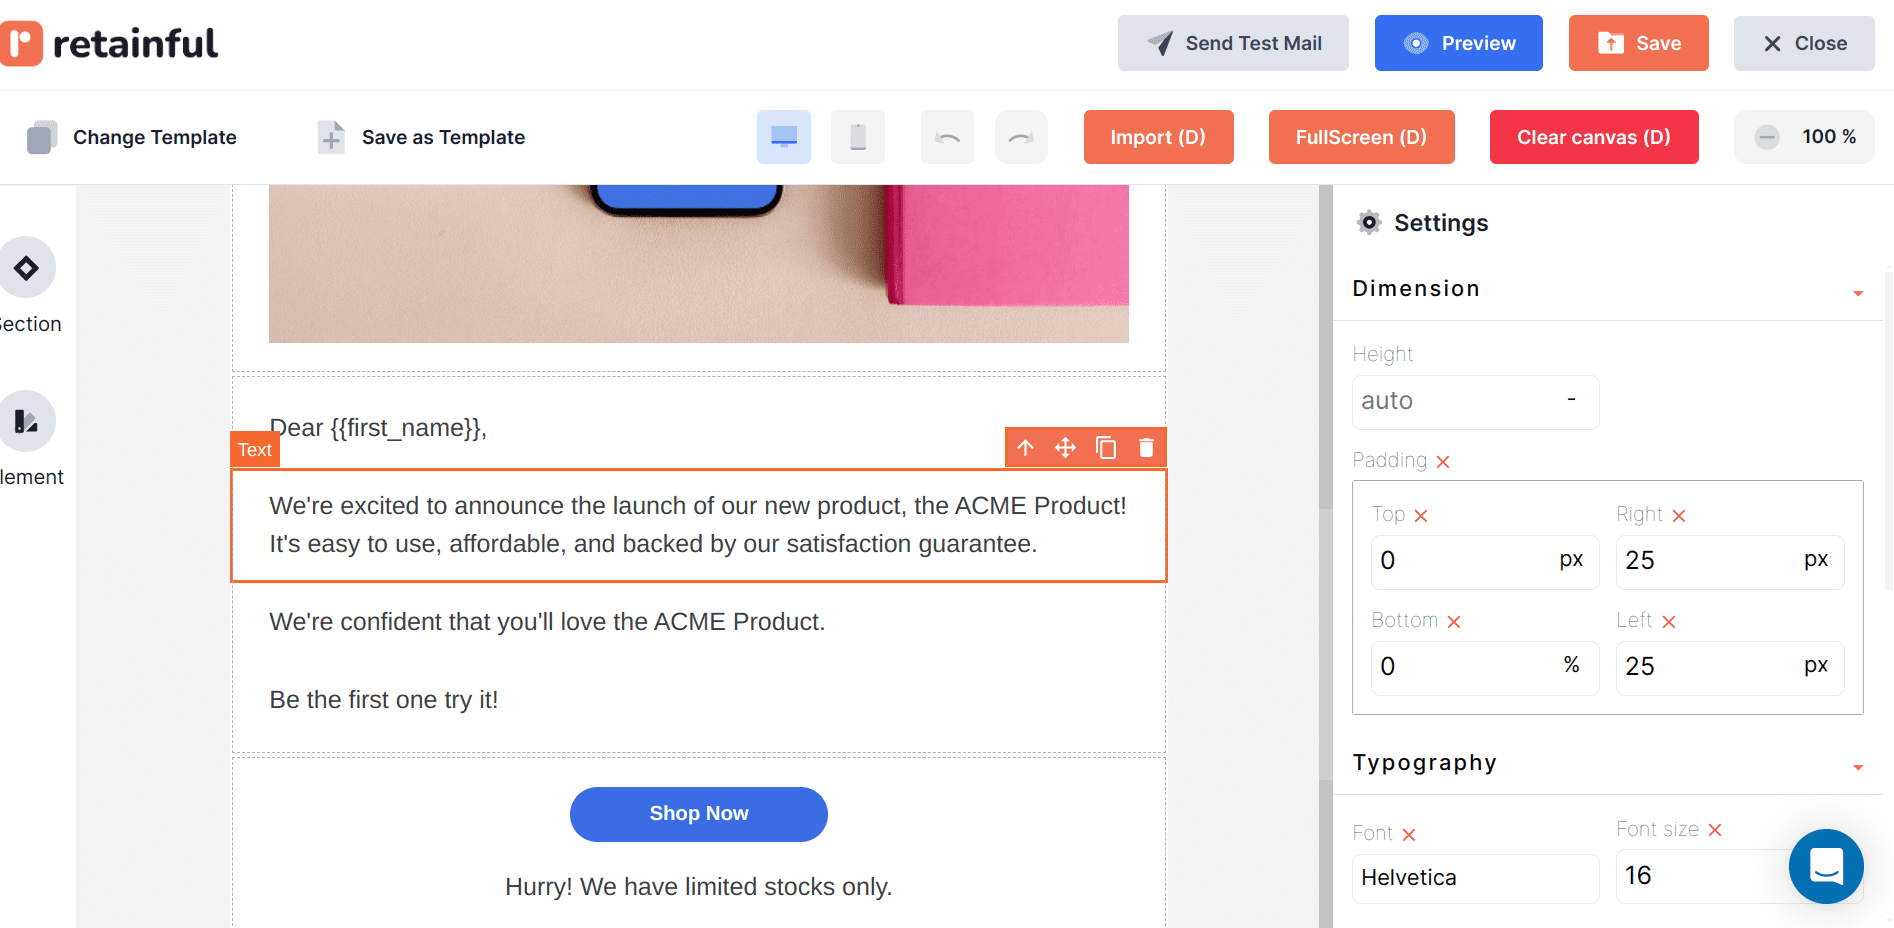This screenshot has width=1894, height=928.
Task: Delete the selected text block
Action: coord(1146,447)
